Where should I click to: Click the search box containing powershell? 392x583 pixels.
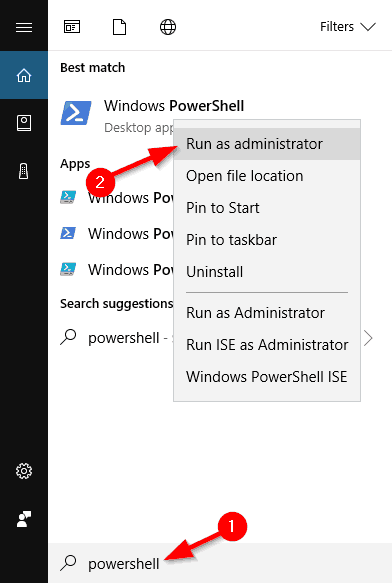pyautogui.click(x=220, y=563)
